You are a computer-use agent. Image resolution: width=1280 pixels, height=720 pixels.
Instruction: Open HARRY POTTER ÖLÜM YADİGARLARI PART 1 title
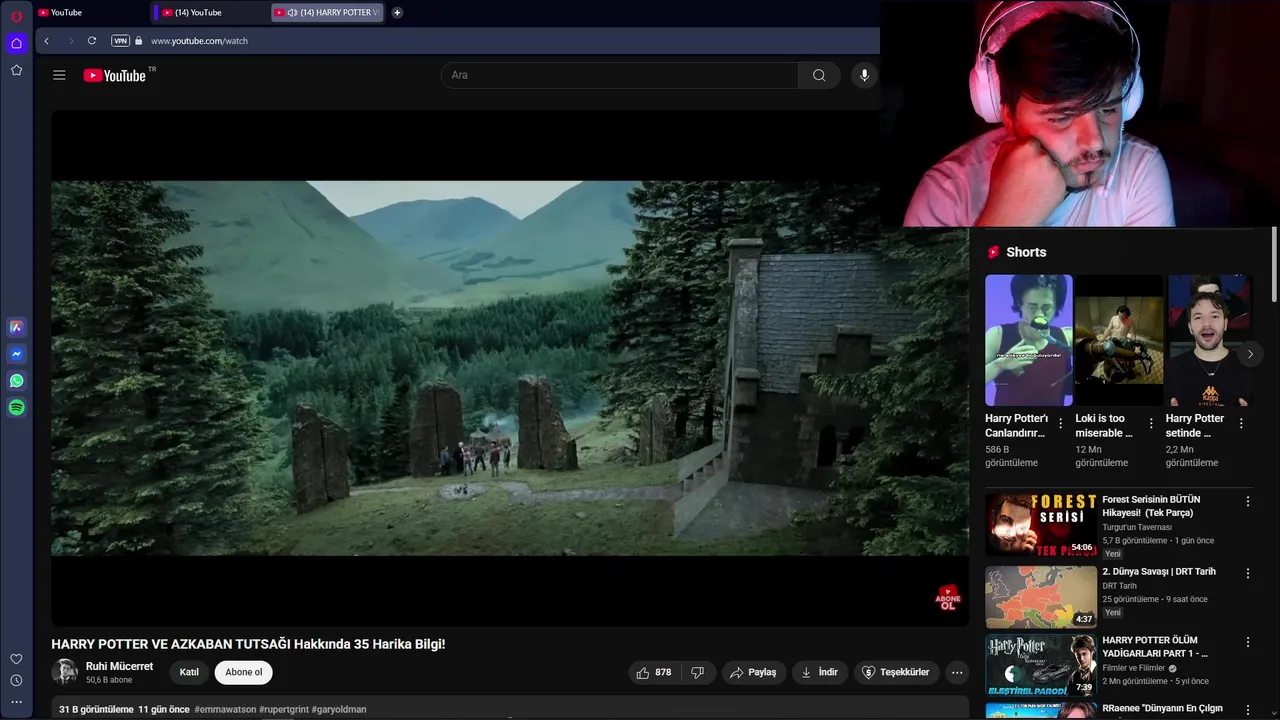click(x=1155, y=647)
